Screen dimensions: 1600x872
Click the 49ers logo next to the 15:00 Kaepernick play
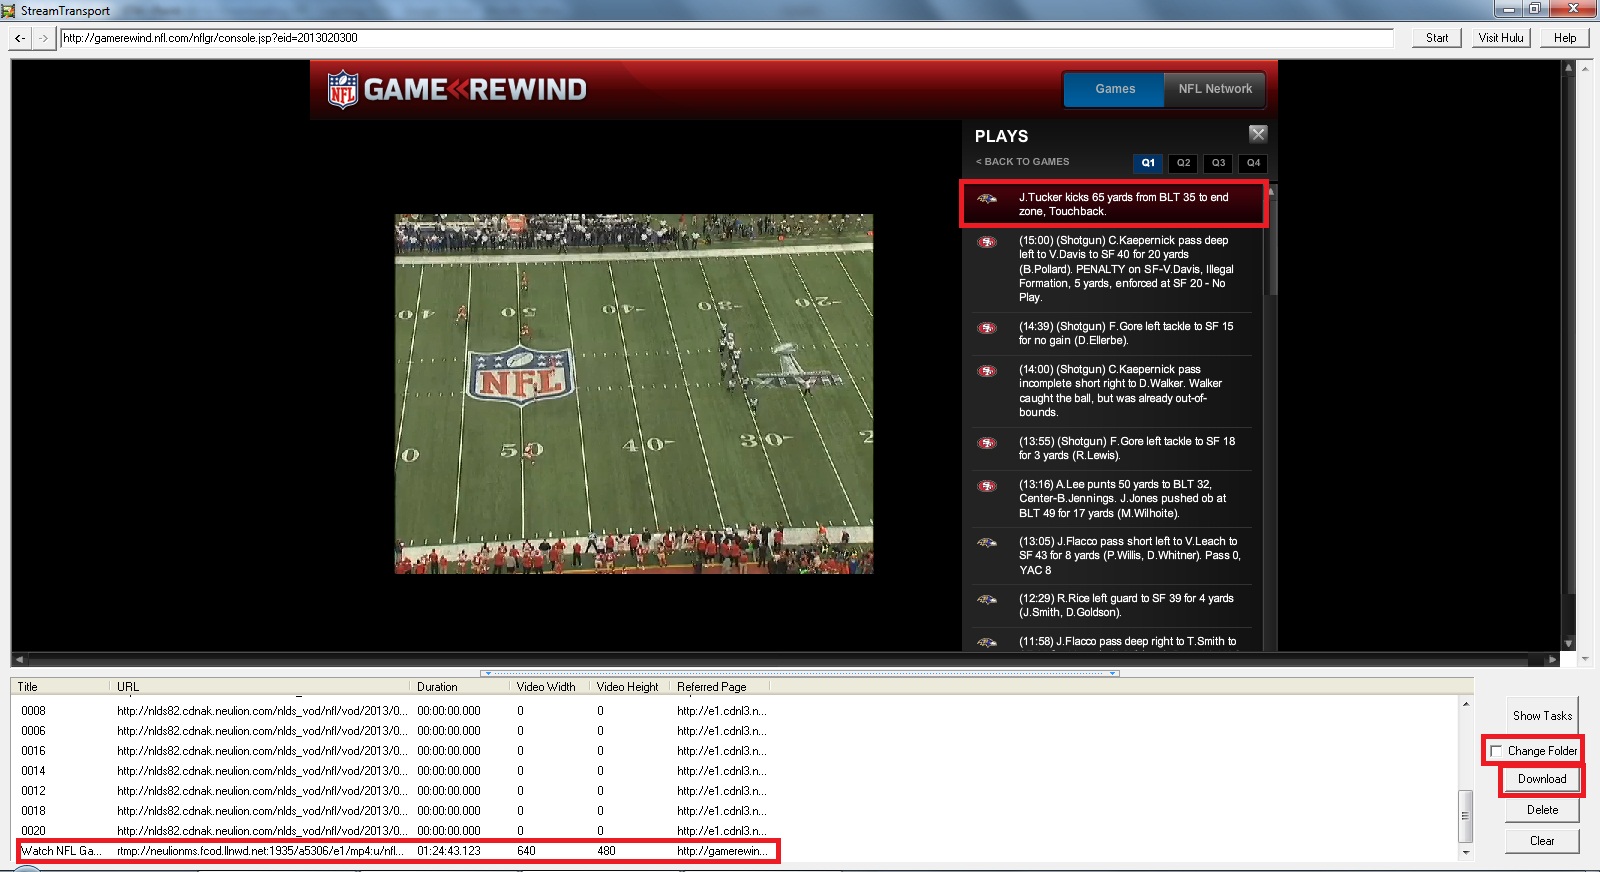coord(987,242)
